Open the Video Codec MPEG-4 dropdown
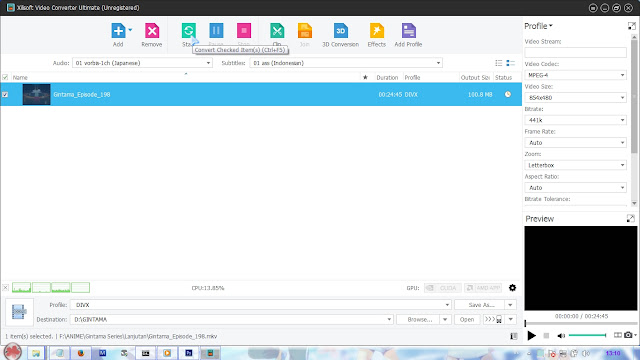Viewport: 640px width, 360px height. [575, 75]
